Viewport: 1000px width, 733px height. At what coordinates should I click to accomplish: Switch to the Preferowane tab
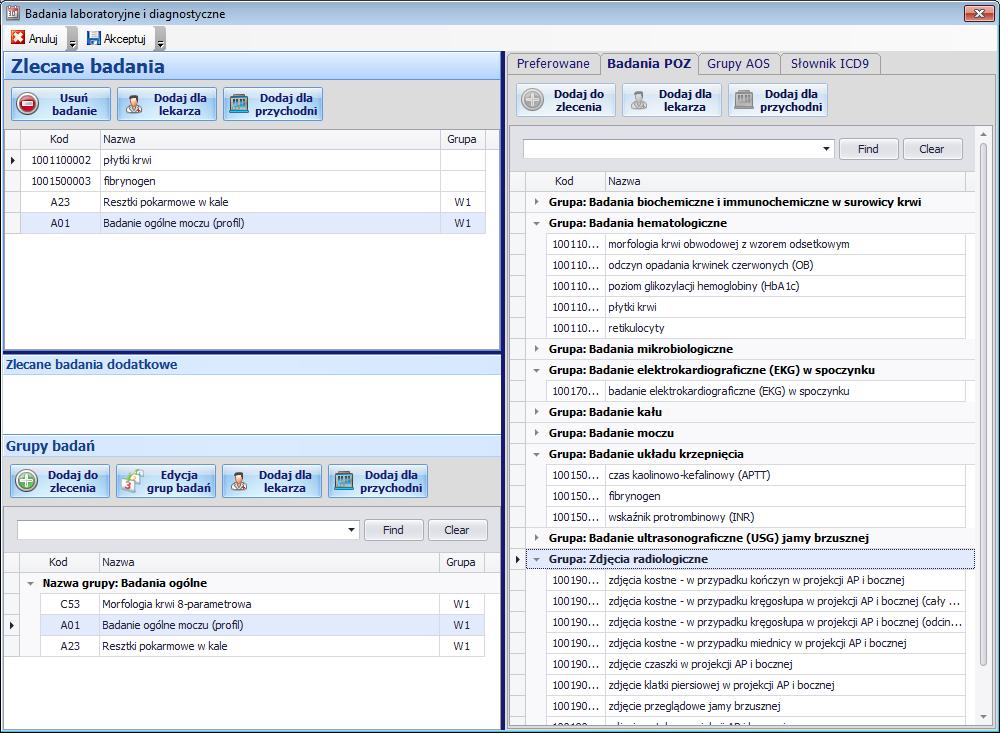tap(553, 64)
